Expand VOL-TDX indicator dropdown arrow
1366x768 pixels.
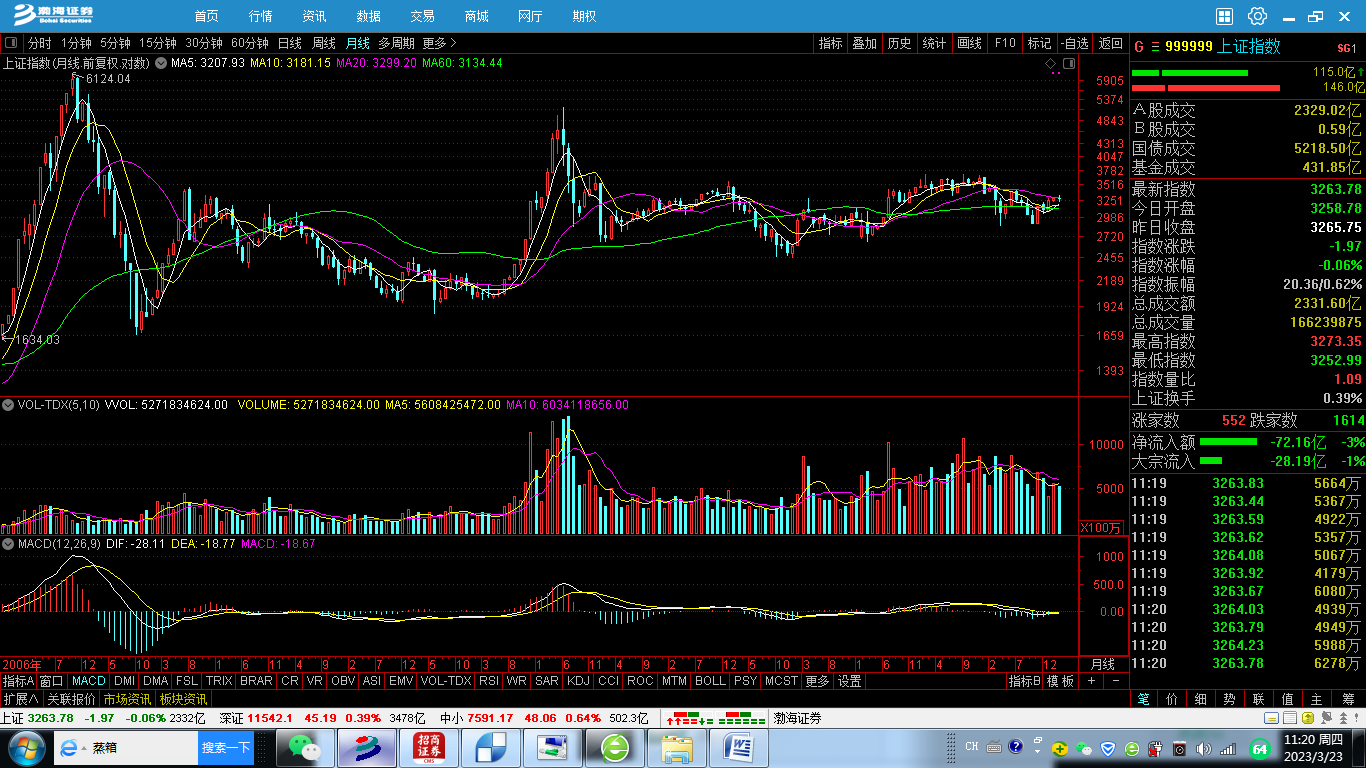pos(8,405)
